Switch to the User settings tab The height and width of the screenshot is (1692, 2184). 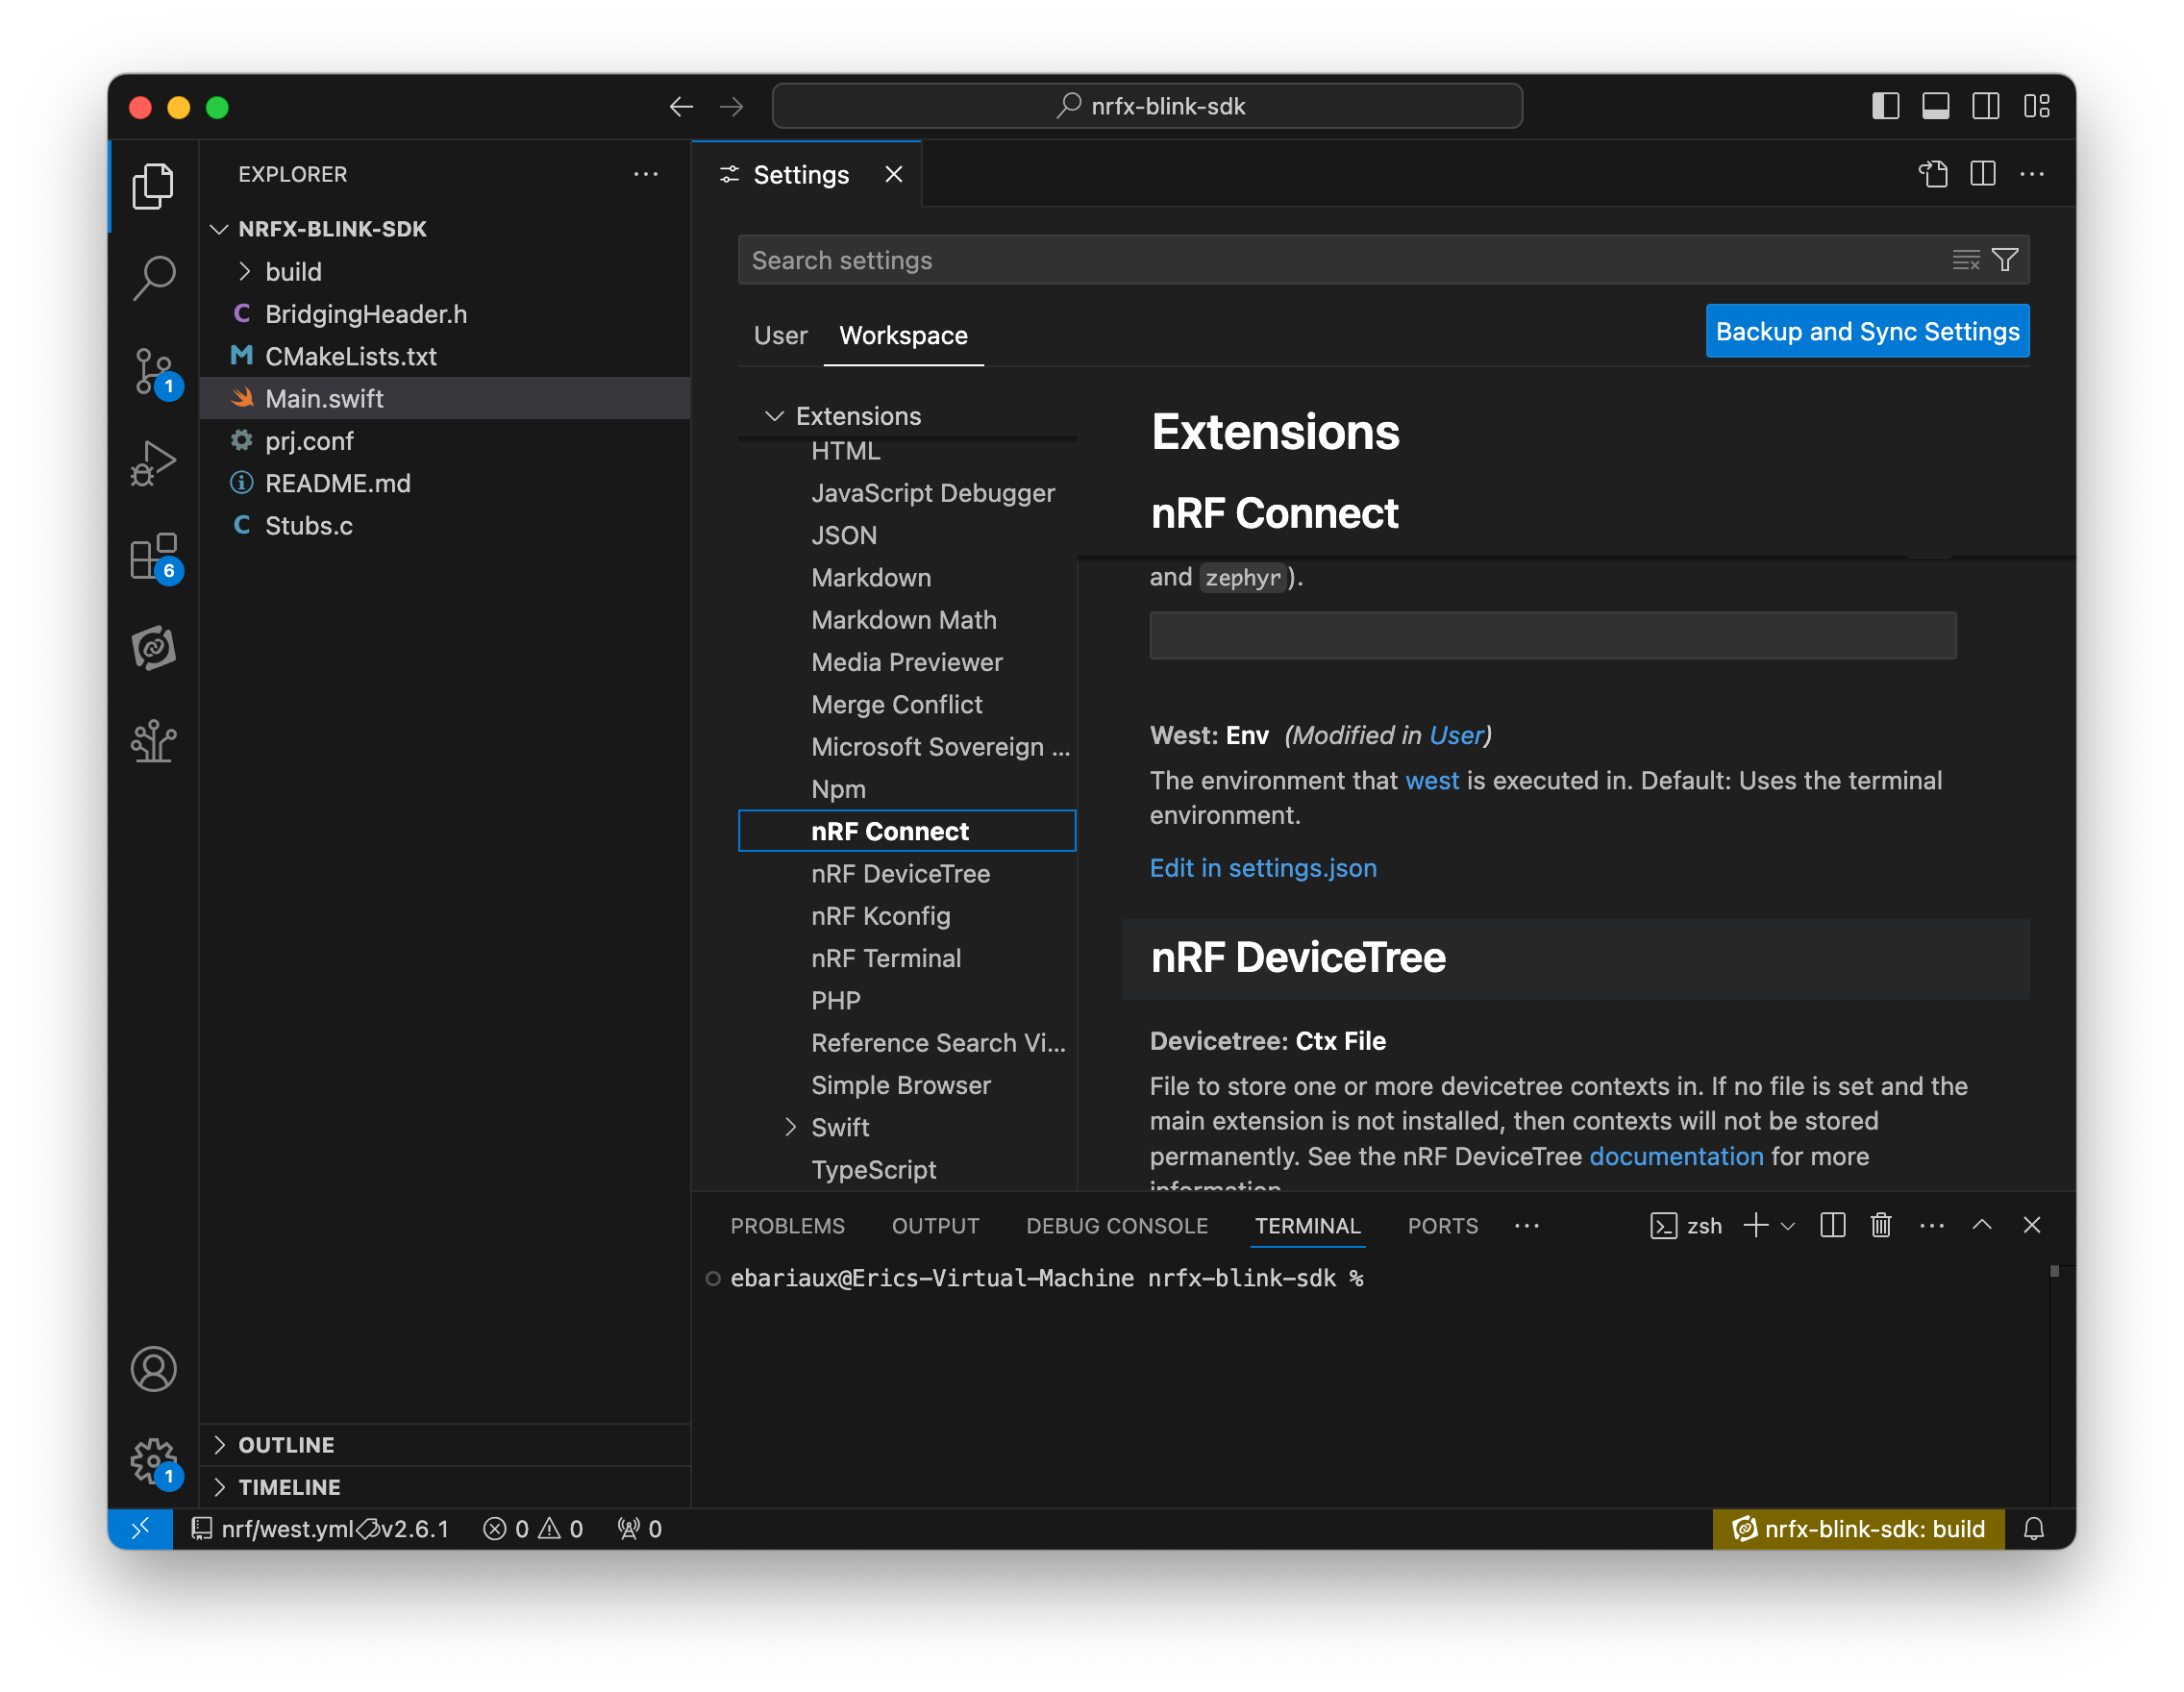(x=780, y=335)
